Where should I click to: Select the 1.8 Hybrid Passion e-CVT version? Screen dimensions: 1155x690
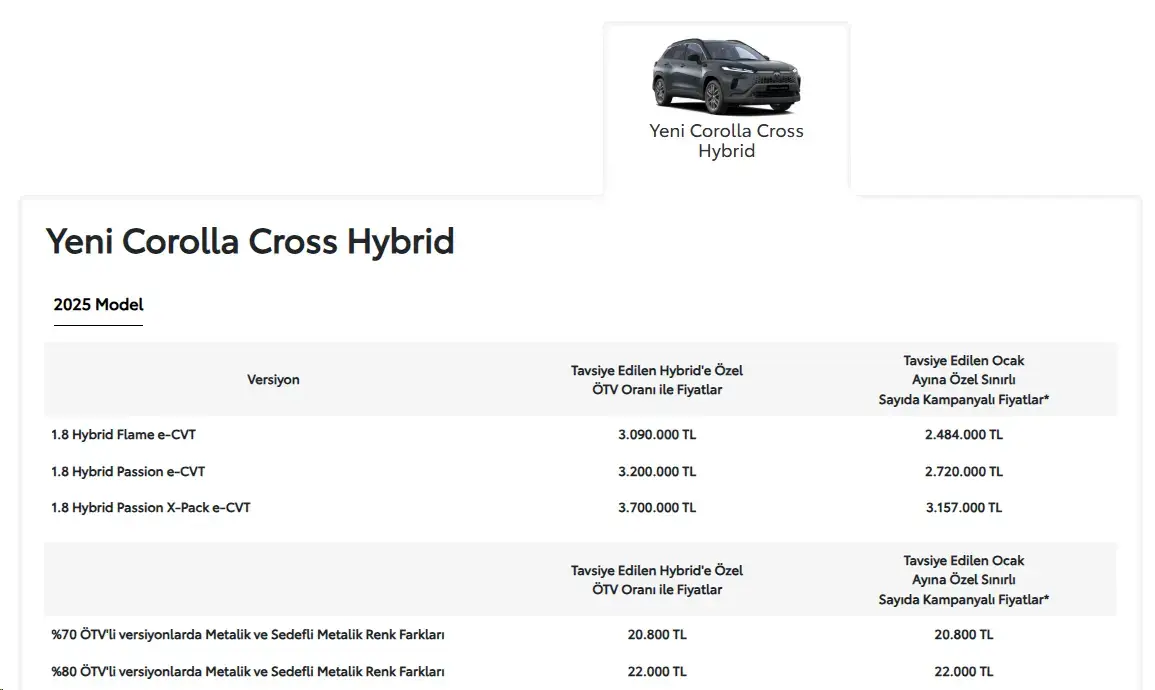[127, 471]
